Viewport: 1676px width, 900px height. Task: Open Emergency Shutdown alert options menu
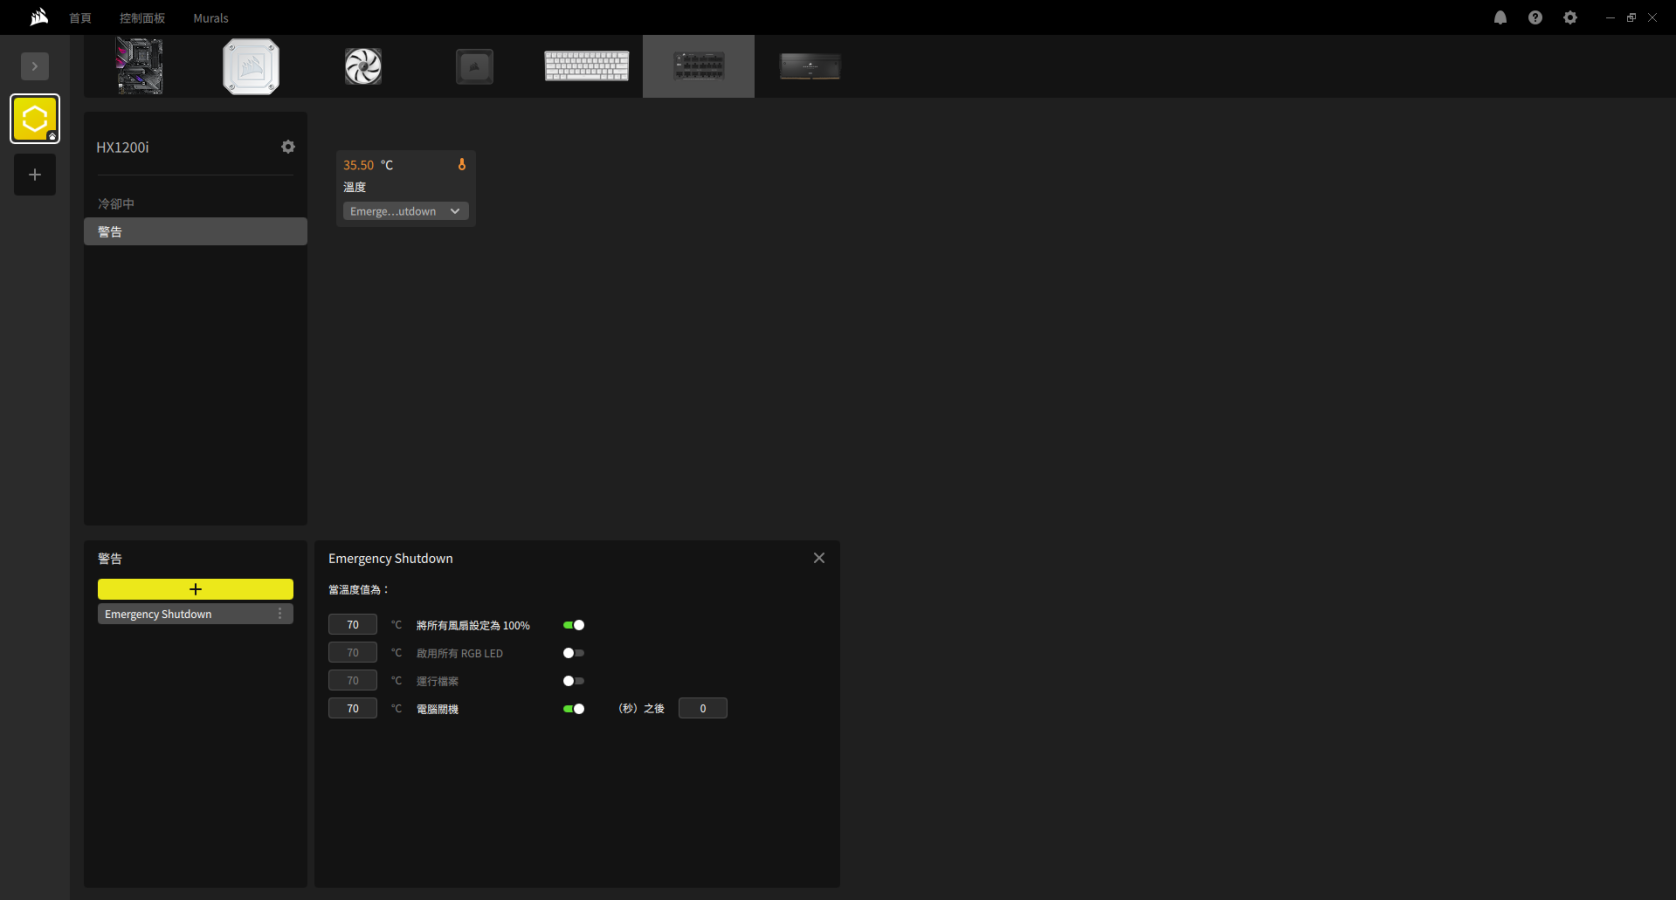280,614
